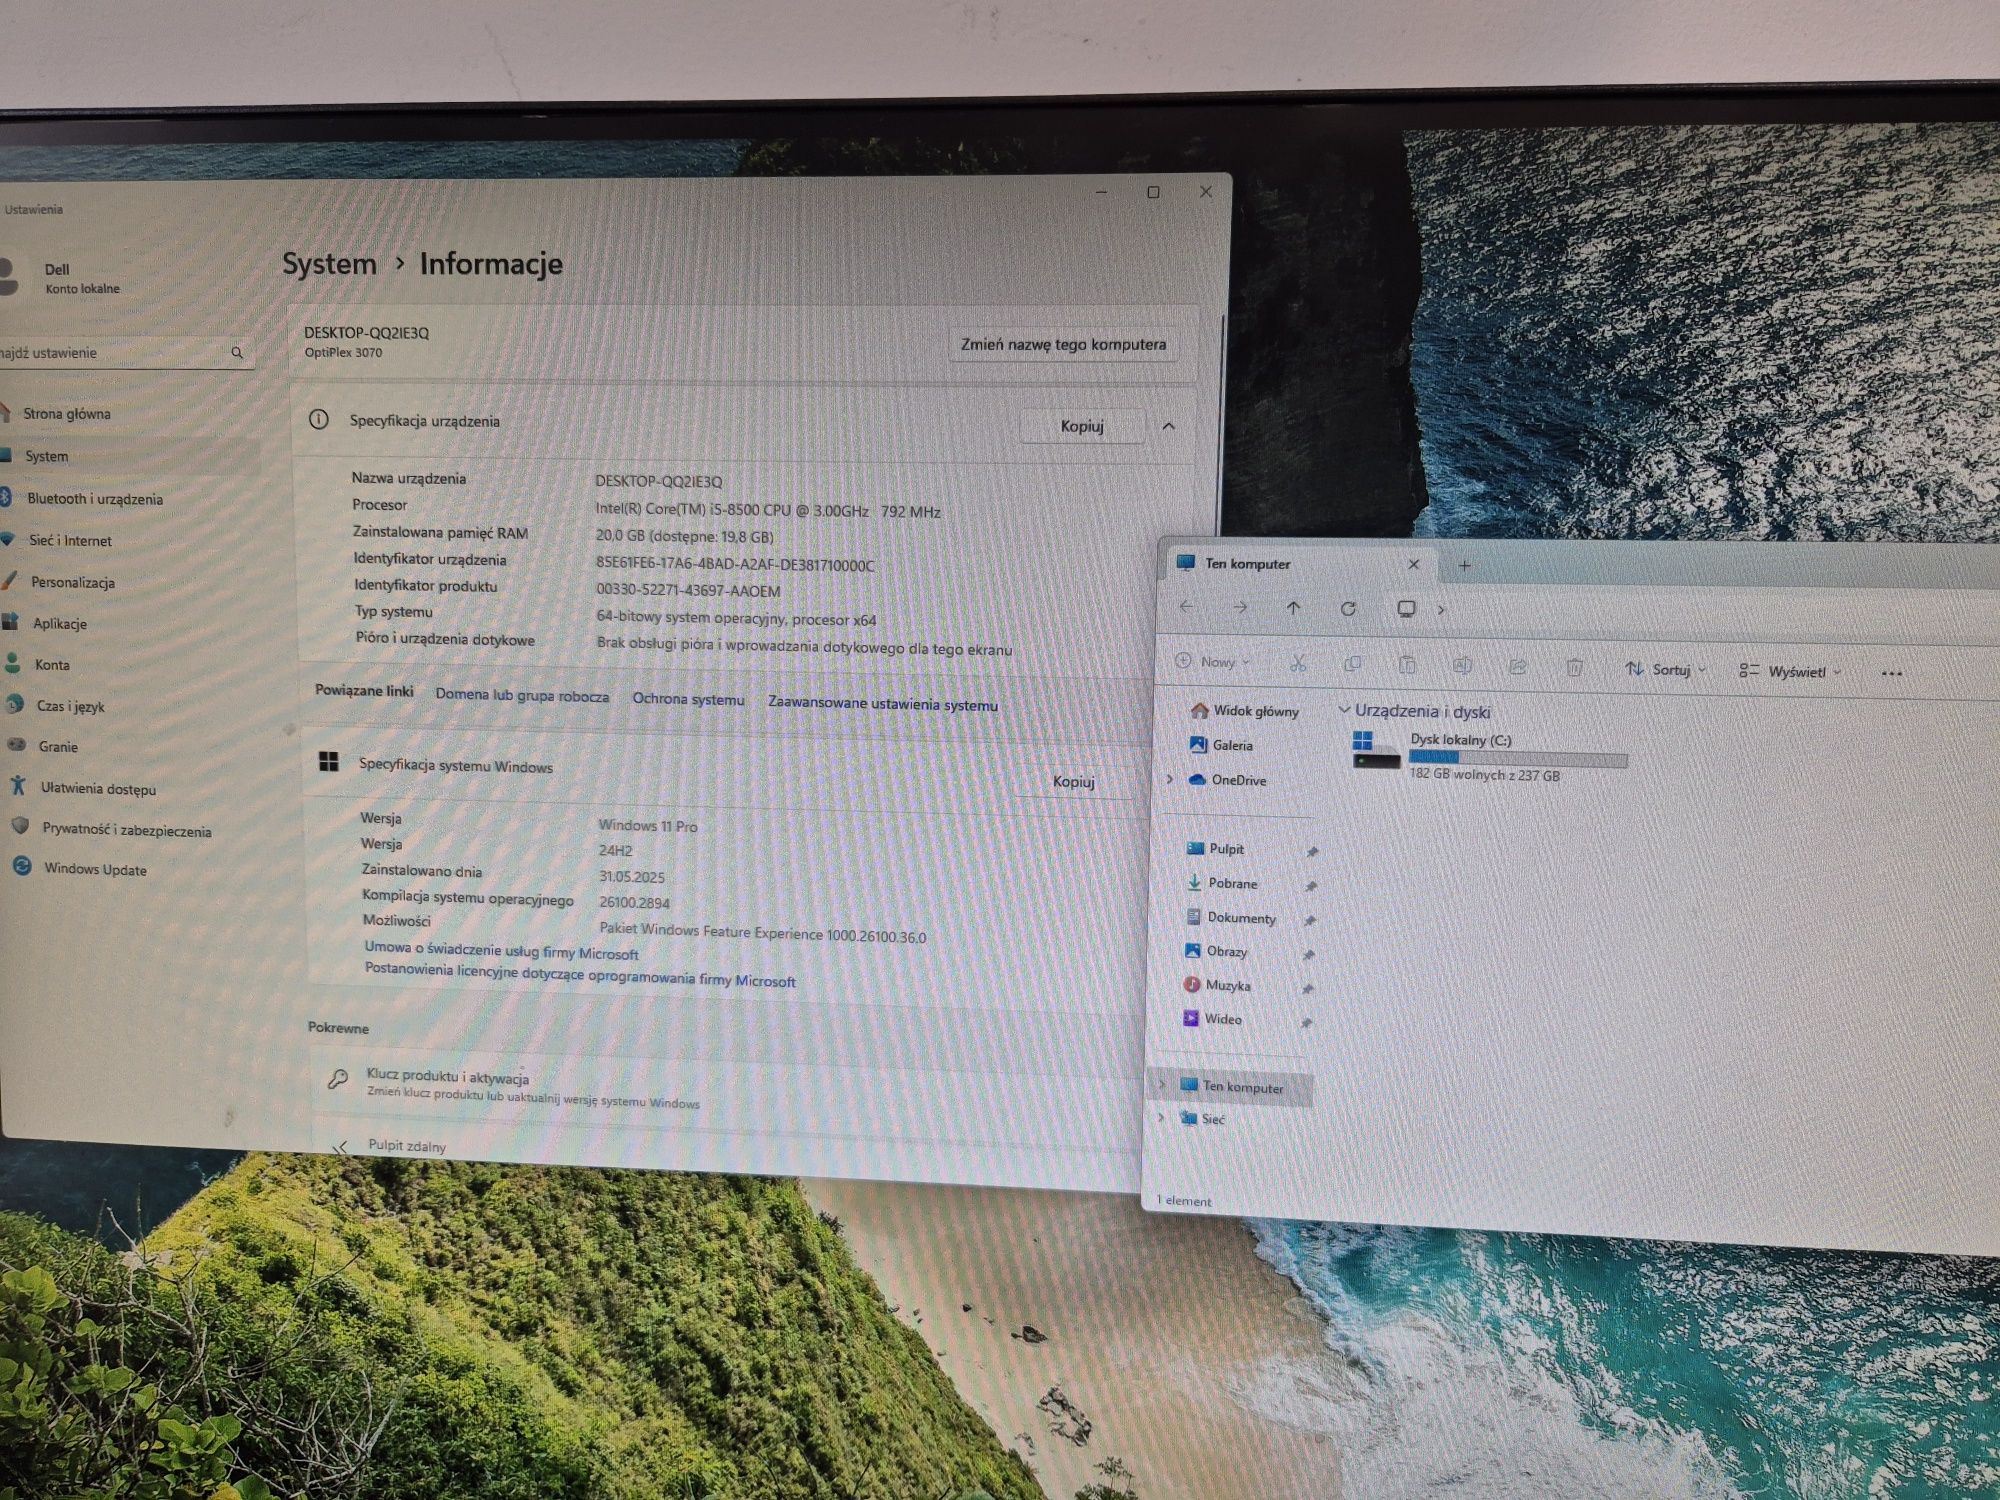Open Zaawansowane ustawienia systemu link
2000x1500 pixels.
click(883, 703)
